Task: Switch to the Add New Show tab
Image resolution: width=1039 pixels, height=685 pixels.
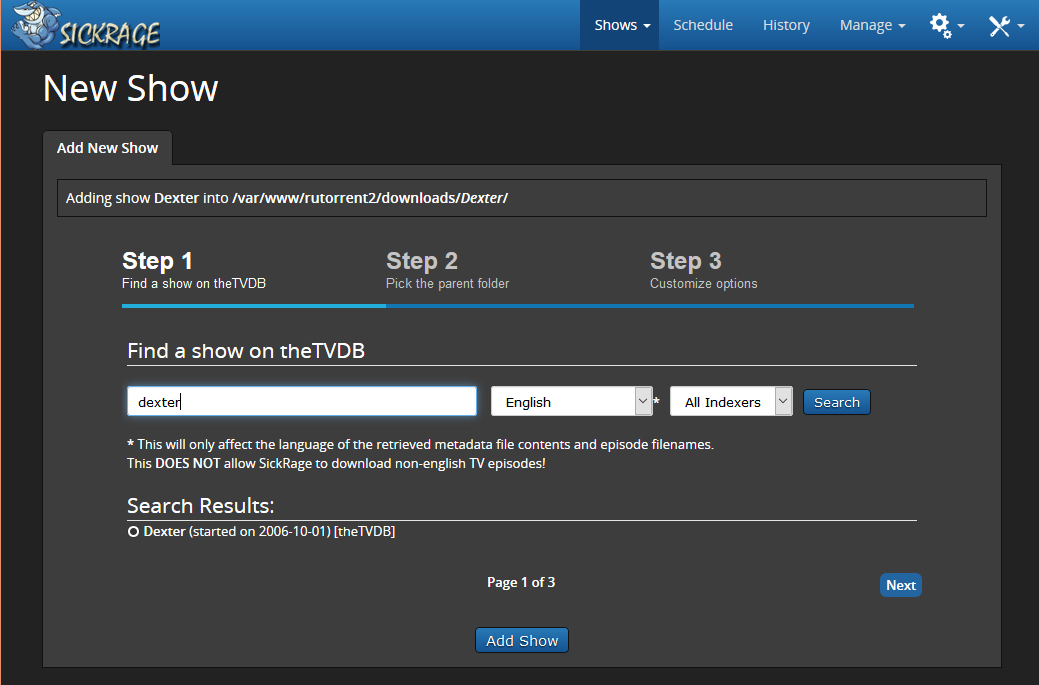Action: (x=107, y=148)
